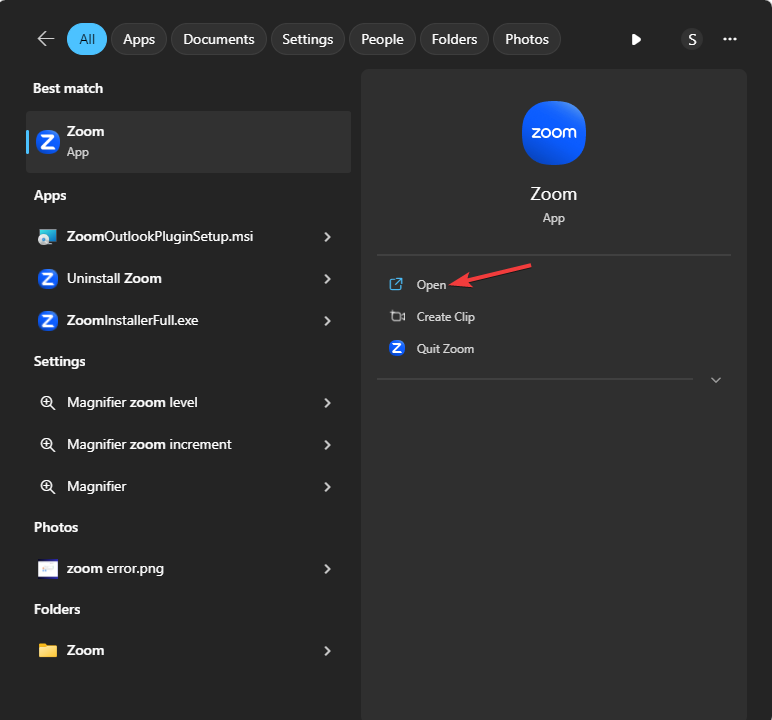Choose Quit Zoom action
The image size is (772, 720).
[445, 349]
